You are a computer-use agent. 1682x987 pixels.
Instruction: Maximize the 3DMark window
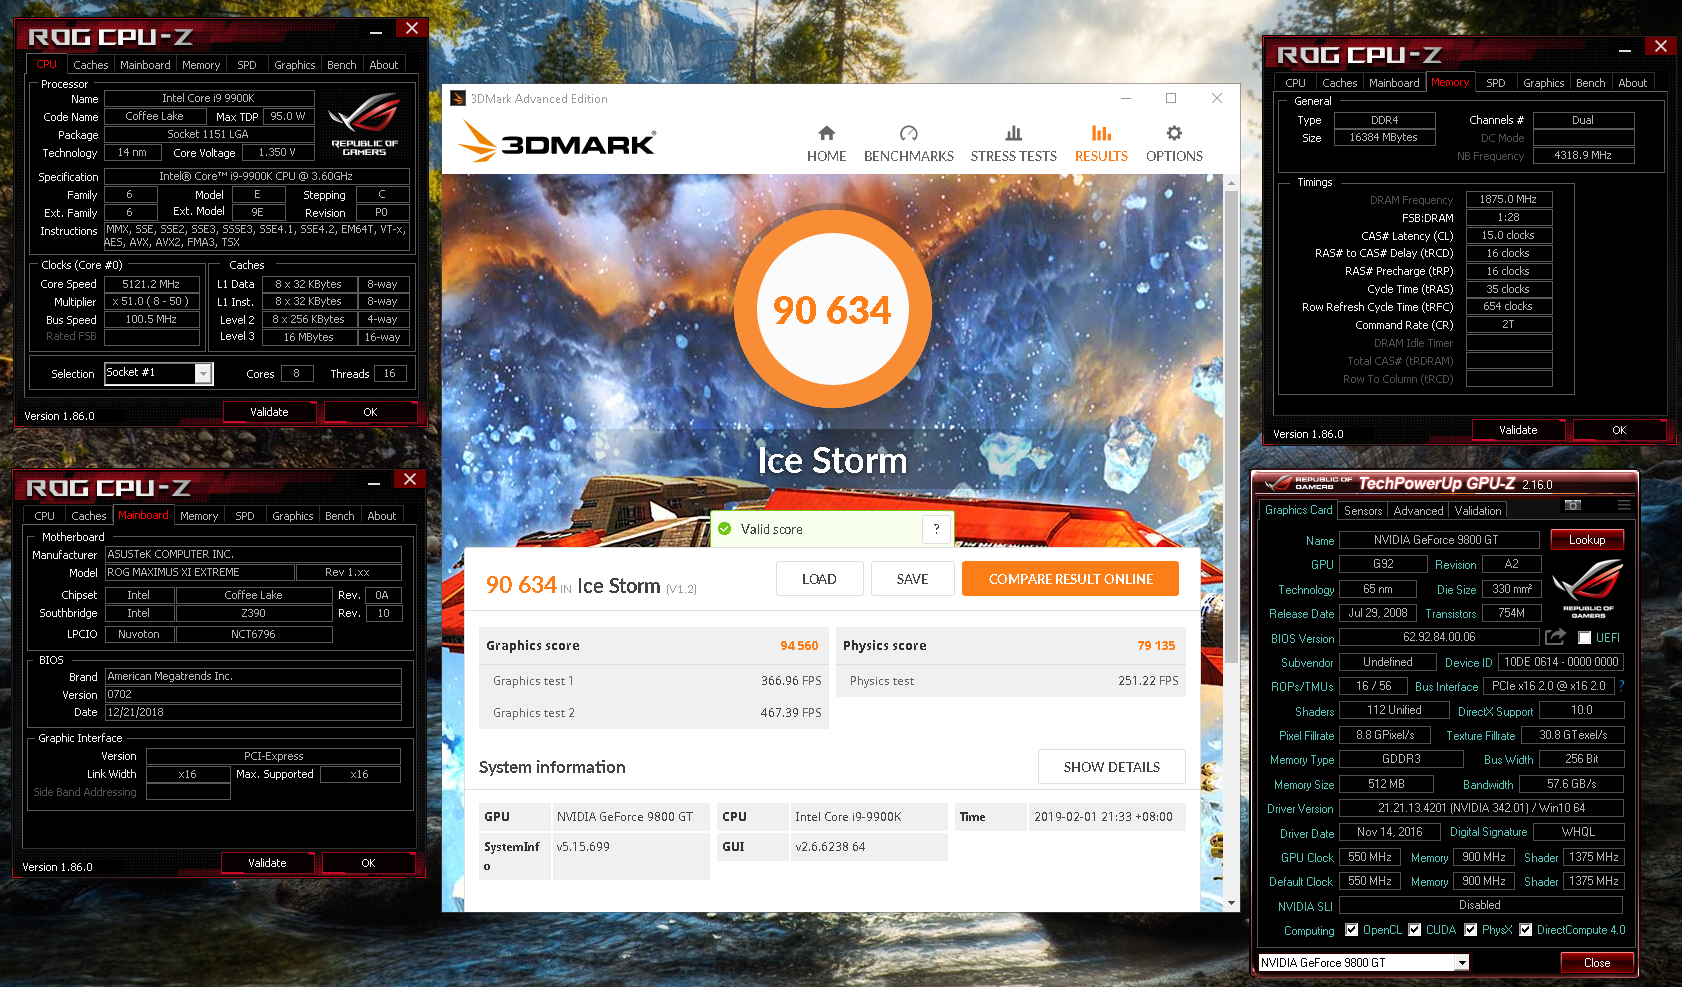coord(1171,98)
